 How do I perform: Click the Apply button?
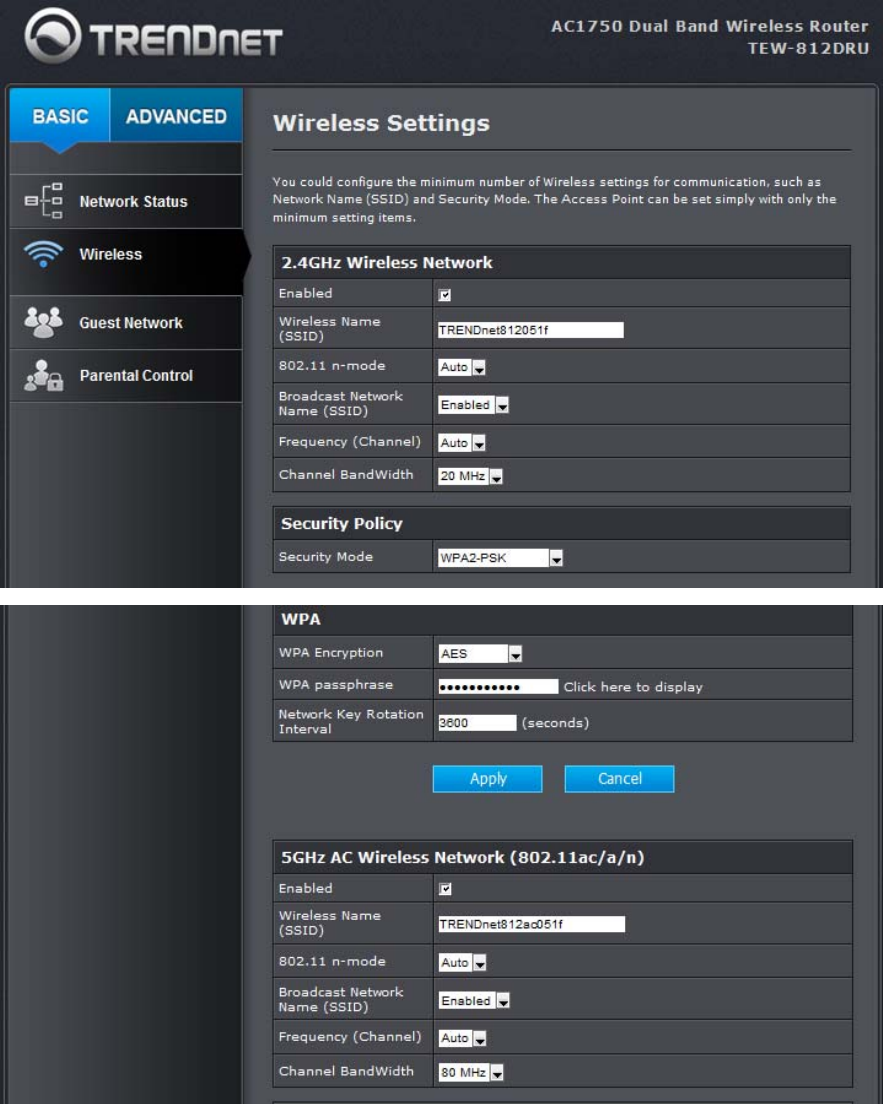coord(487,779)
